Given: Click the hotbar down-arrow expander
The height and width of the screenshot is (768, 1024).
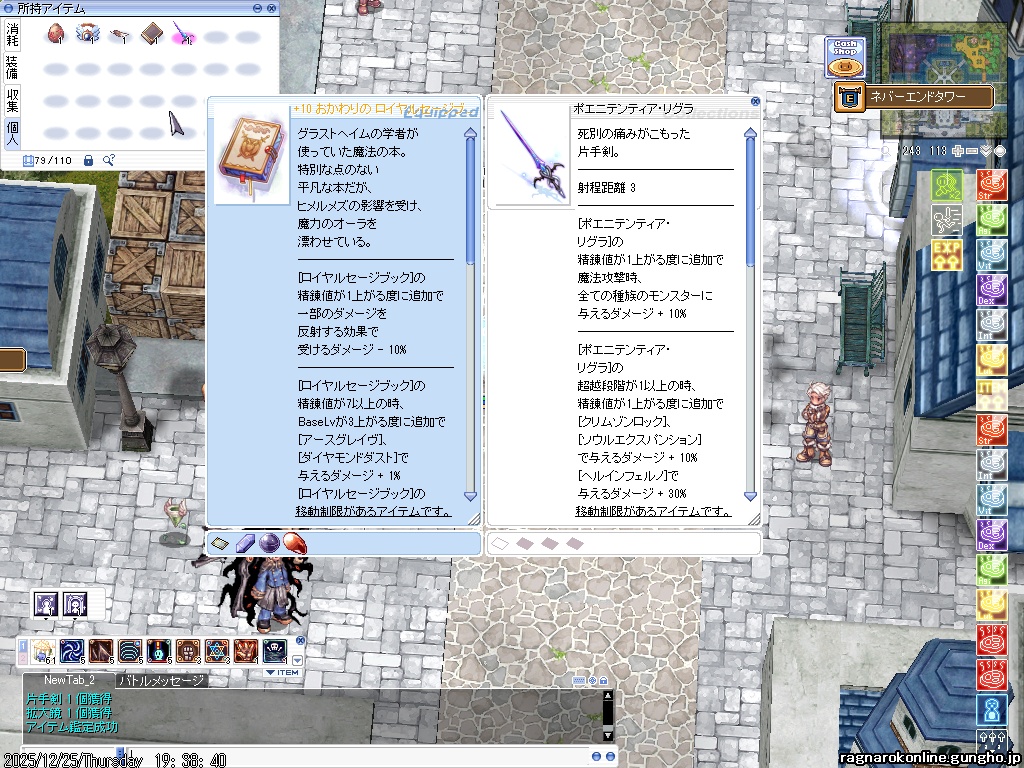Looking at the screenshot, I should pyautogui.click(x=296, y=661).
